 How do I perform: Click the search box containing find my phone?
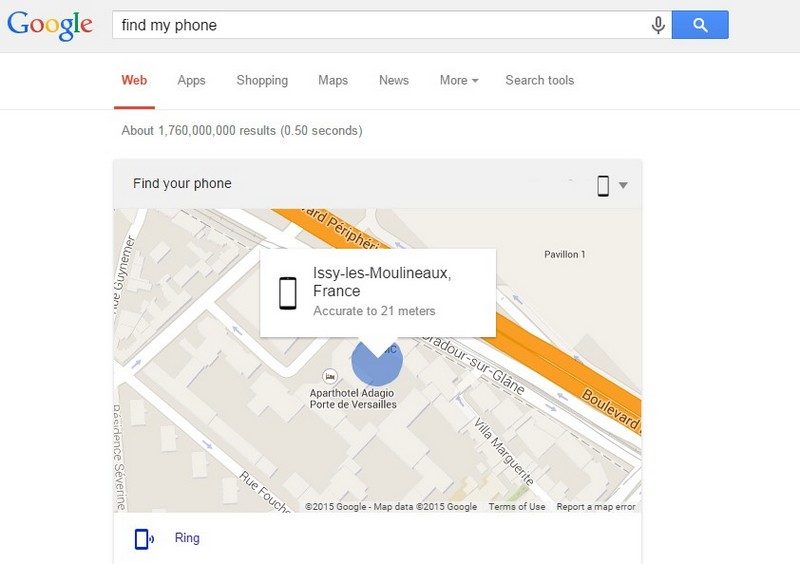point(380,25)
